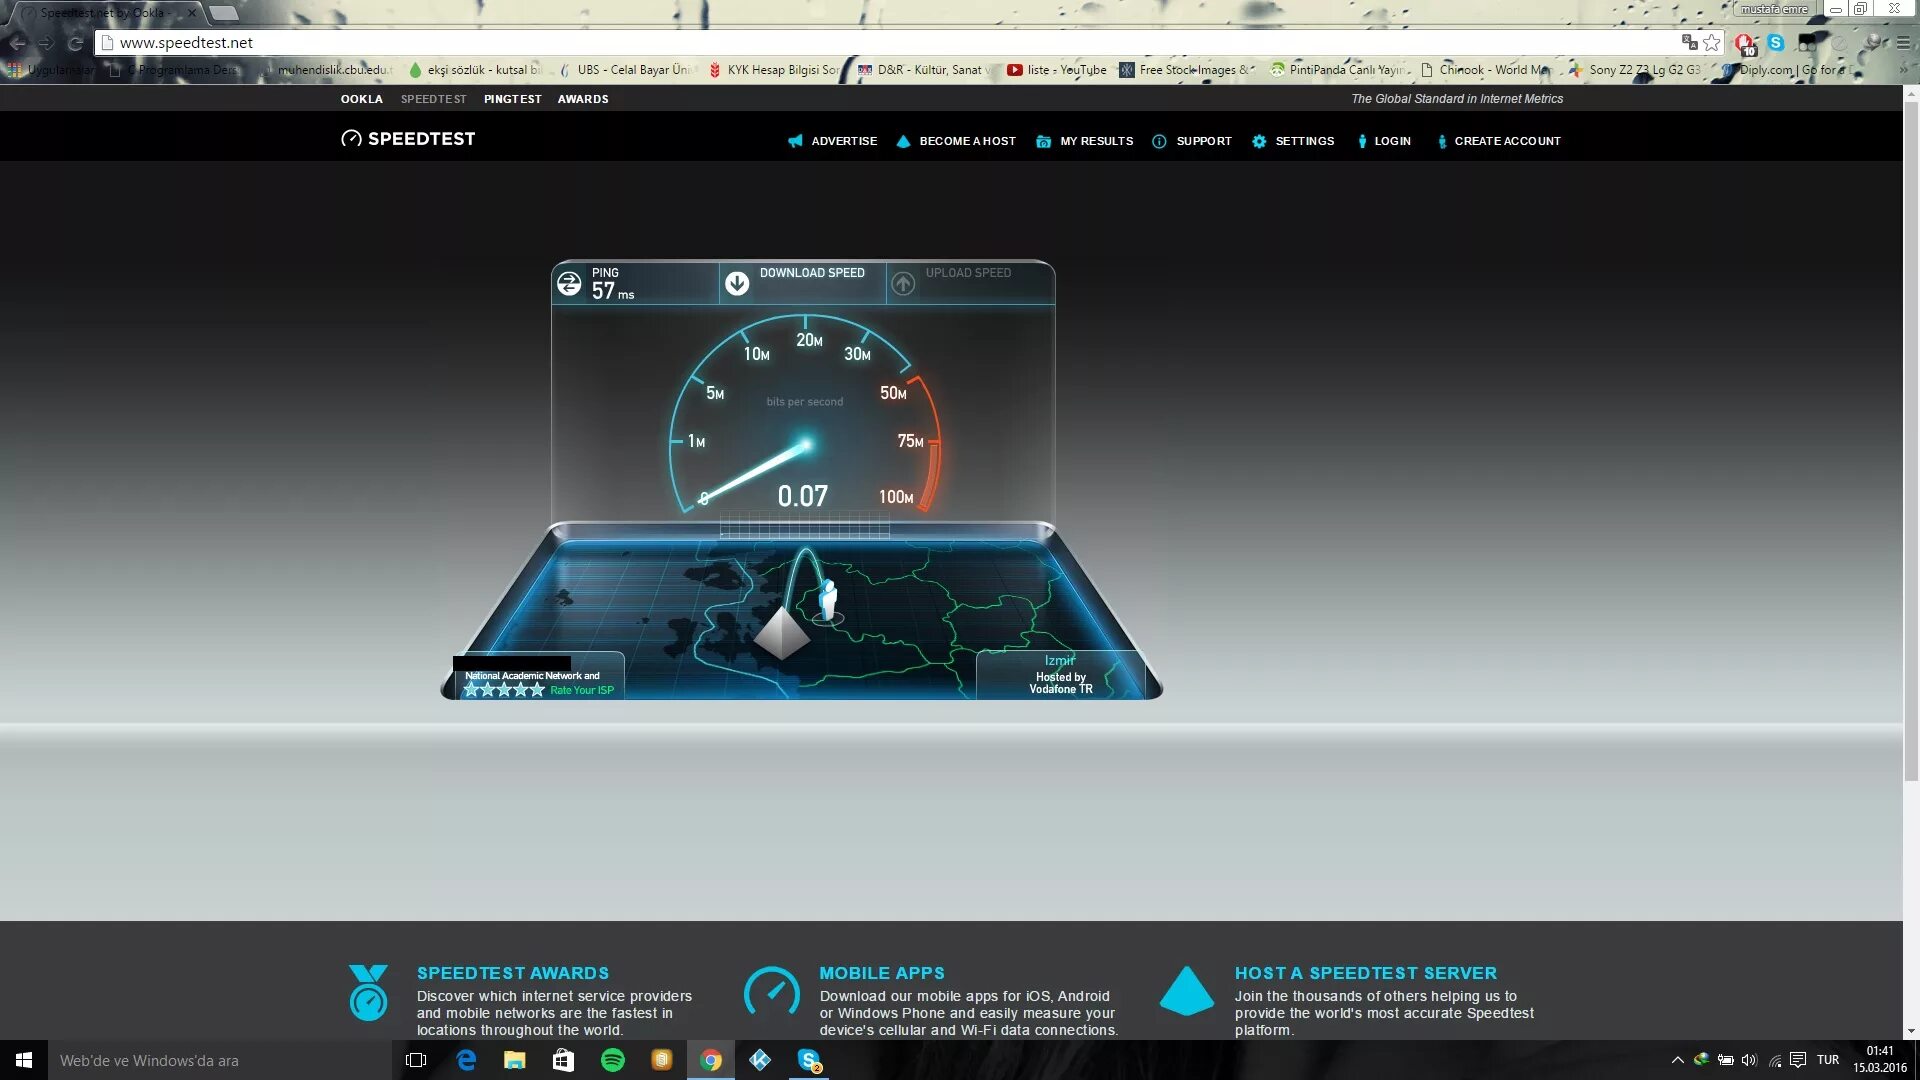The image size is (1920, 1080).
Task: Click the Izmir Vodafone TR server label
Action: (1061, 675)
